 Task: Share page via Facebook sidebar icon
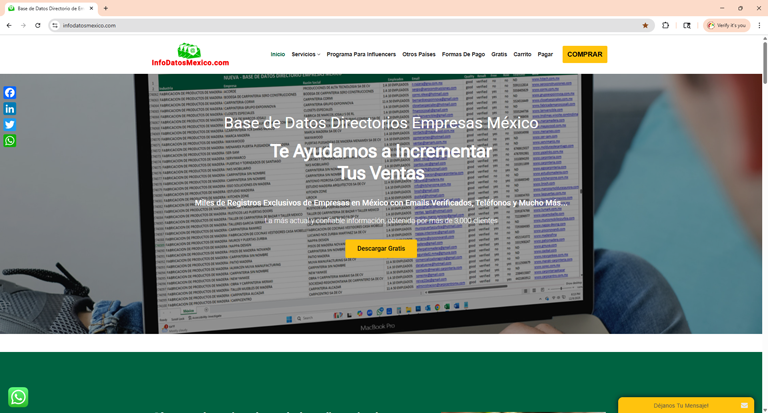click(9, 93)
